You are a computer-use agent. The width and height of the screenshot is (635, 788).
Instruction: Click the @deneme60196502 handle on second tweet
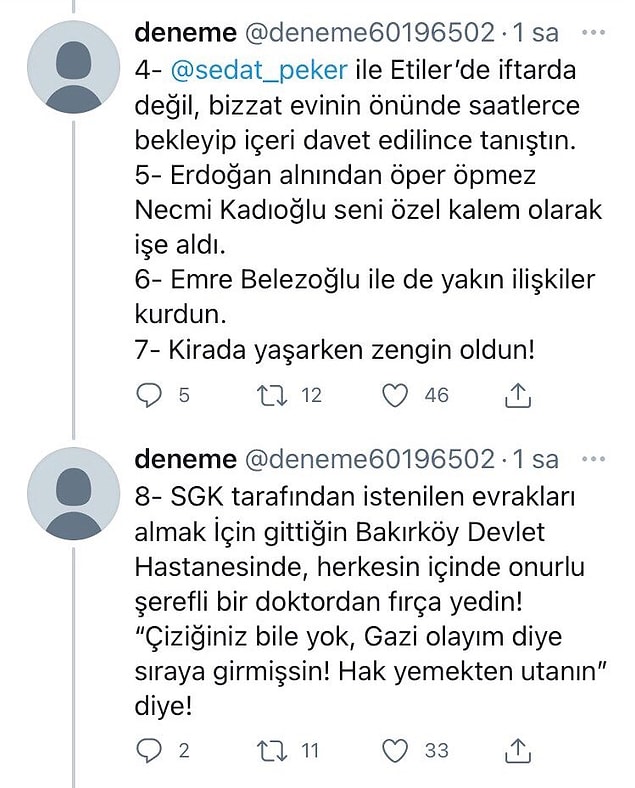coord(370,459)
